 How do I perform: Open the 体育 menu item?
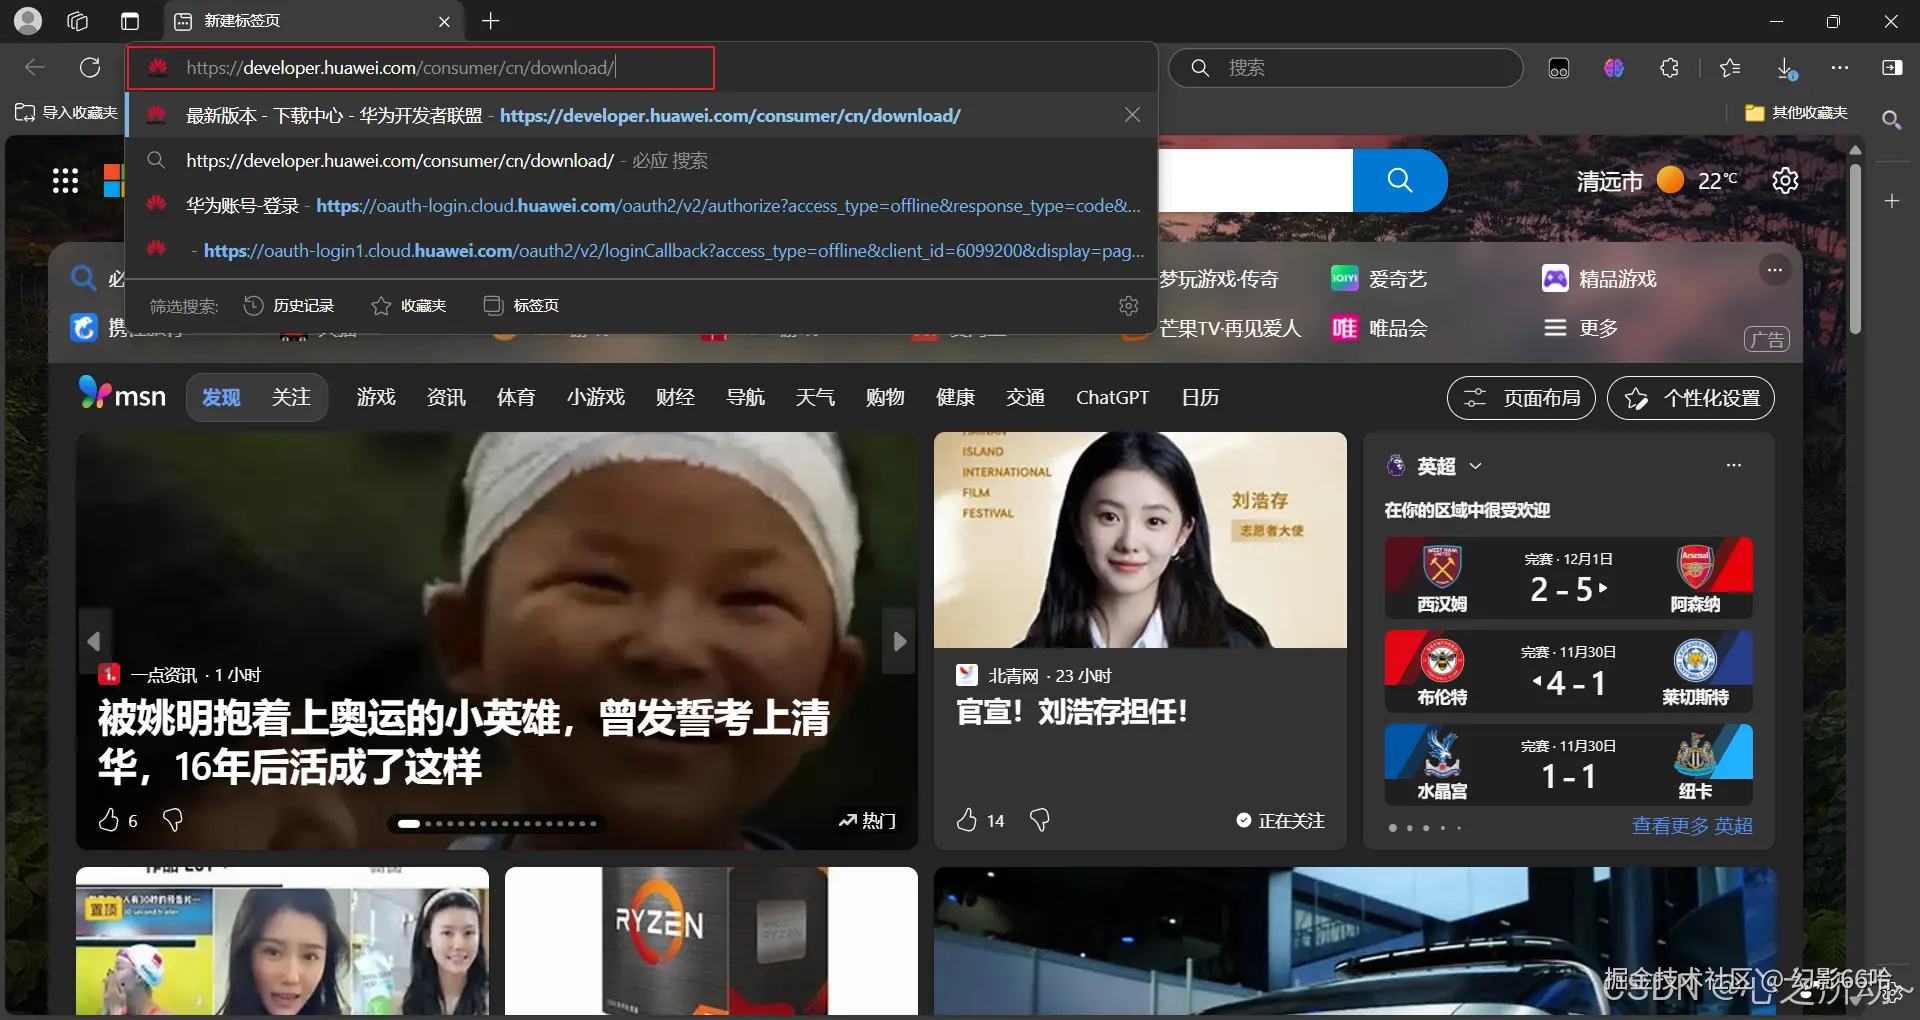click(x=516, y=398)
